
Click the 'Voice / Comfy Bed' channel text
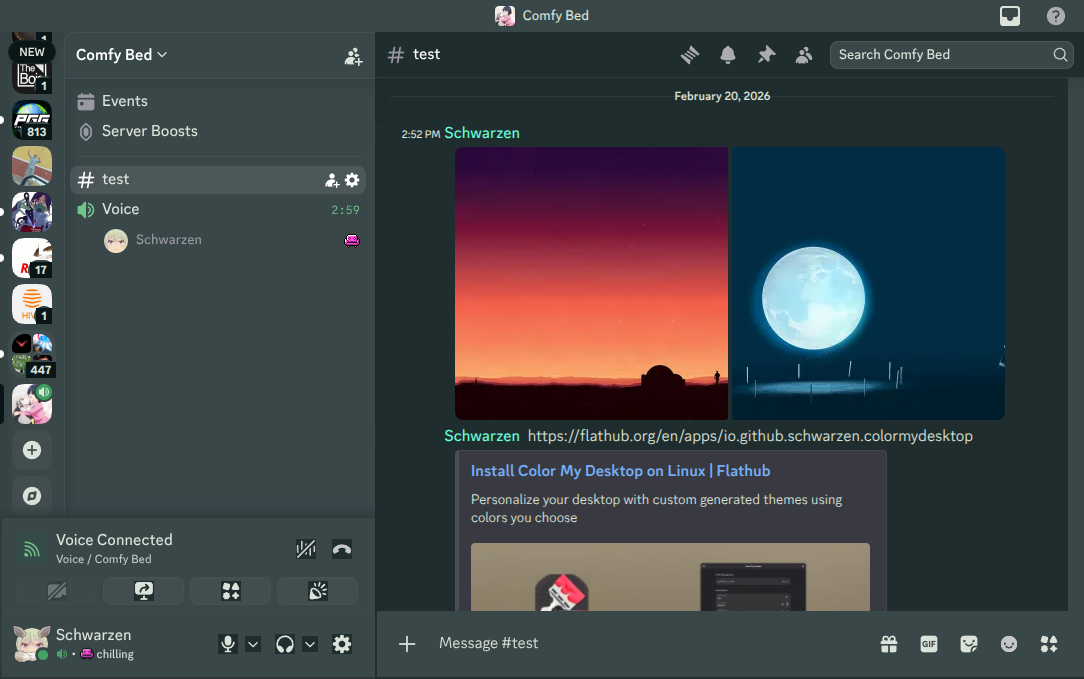(x=104, y=559)
